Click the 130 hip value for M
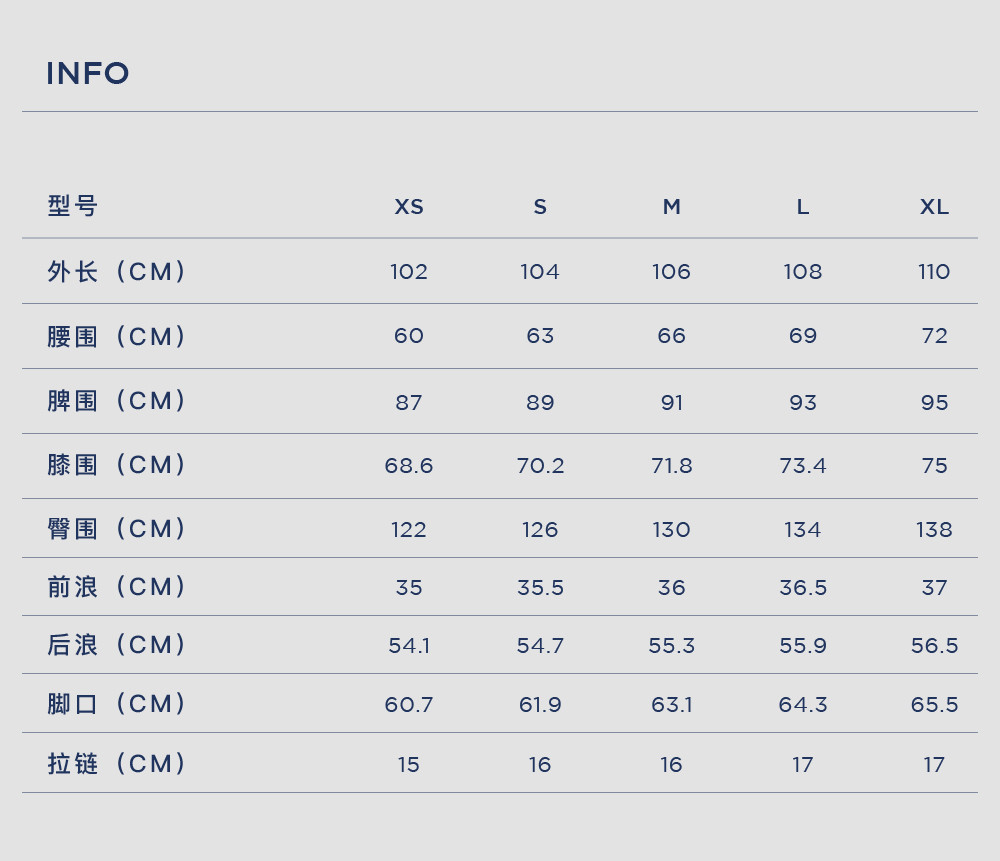This screenshot has width=1000, height=861. [672, 529]
